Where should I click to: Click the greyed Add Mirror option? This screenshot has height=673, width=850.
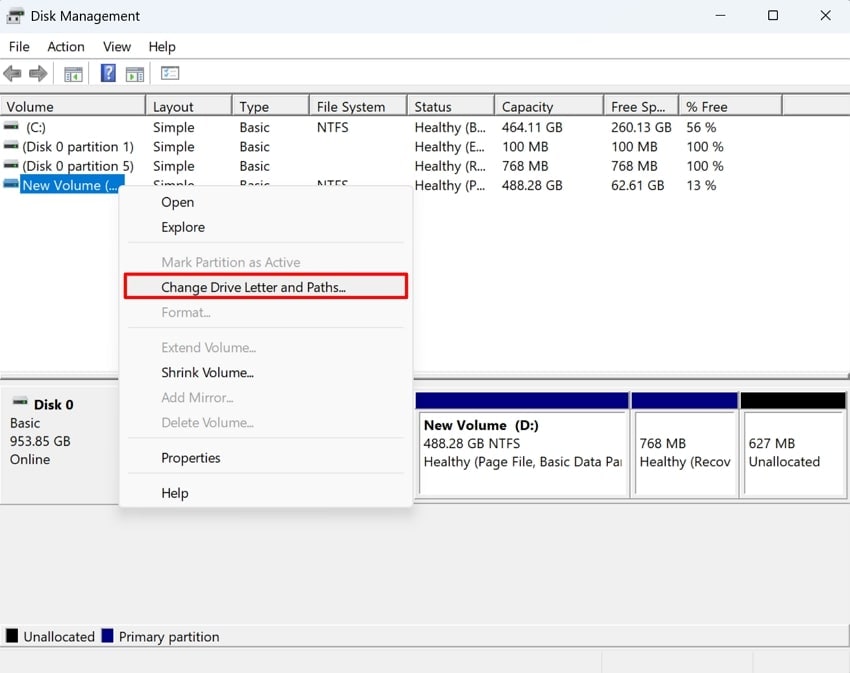(266, 398)
